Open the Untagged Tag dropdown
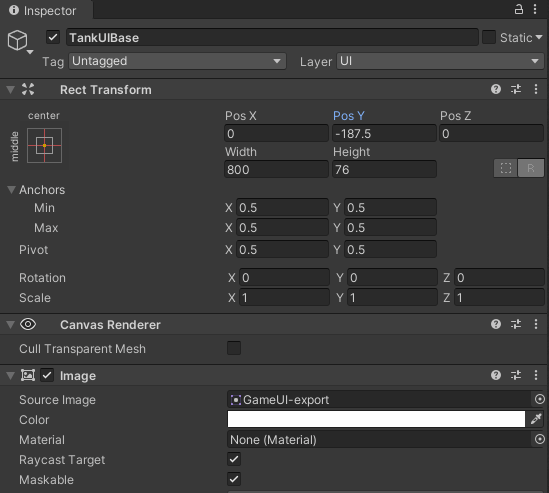The image size is (549, 493). 178,61
